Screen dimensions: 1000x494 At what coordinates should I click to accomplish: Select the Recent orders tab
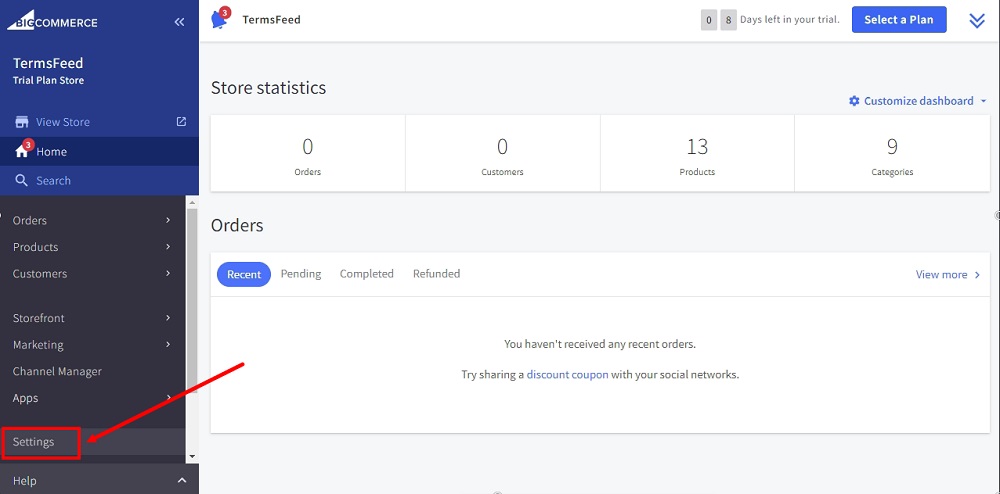coord(244,274)
